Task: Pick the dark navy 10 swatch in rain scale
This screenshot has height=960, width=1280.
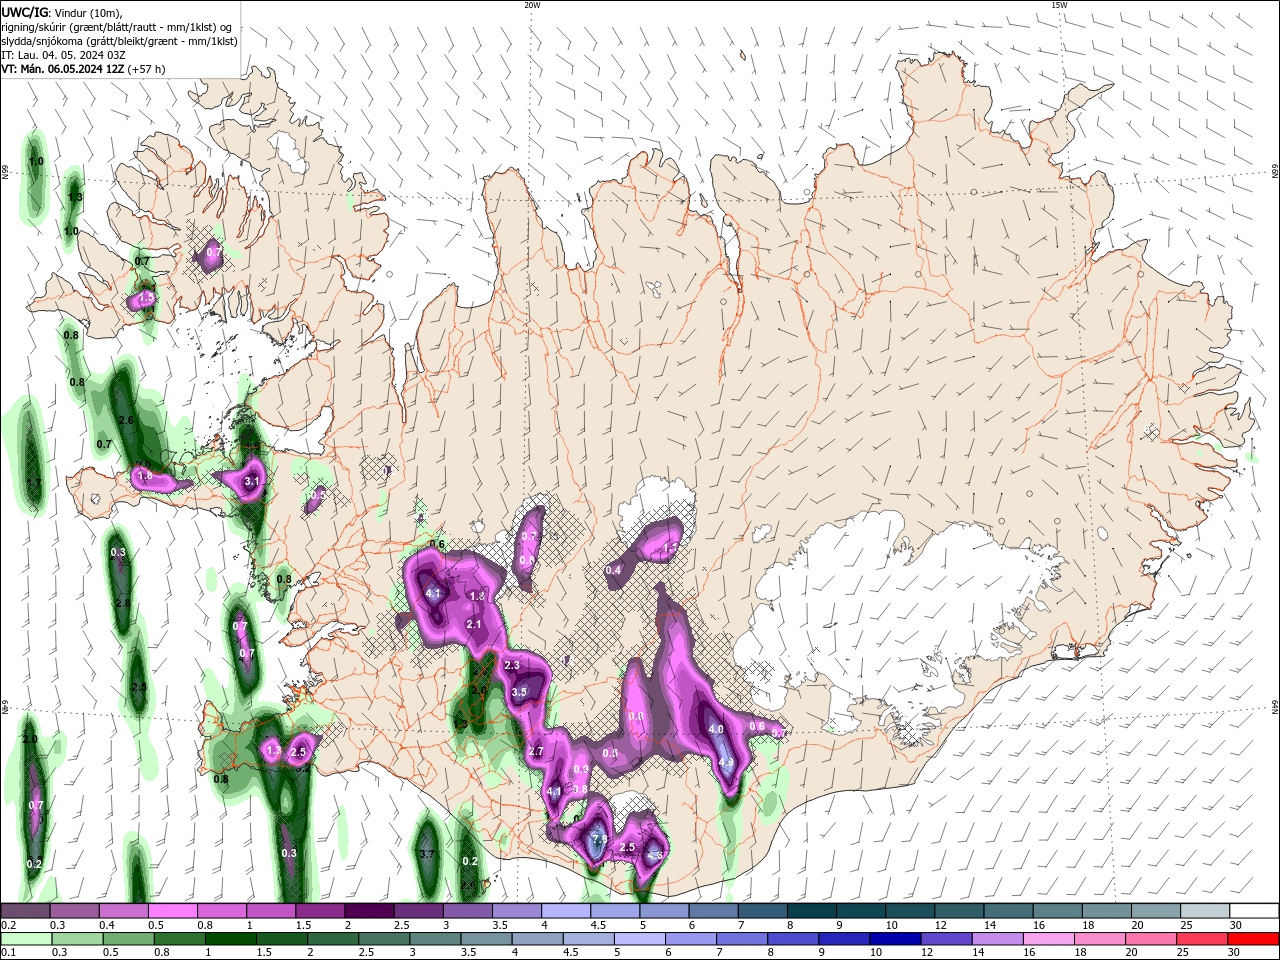Action: point(894,939)
